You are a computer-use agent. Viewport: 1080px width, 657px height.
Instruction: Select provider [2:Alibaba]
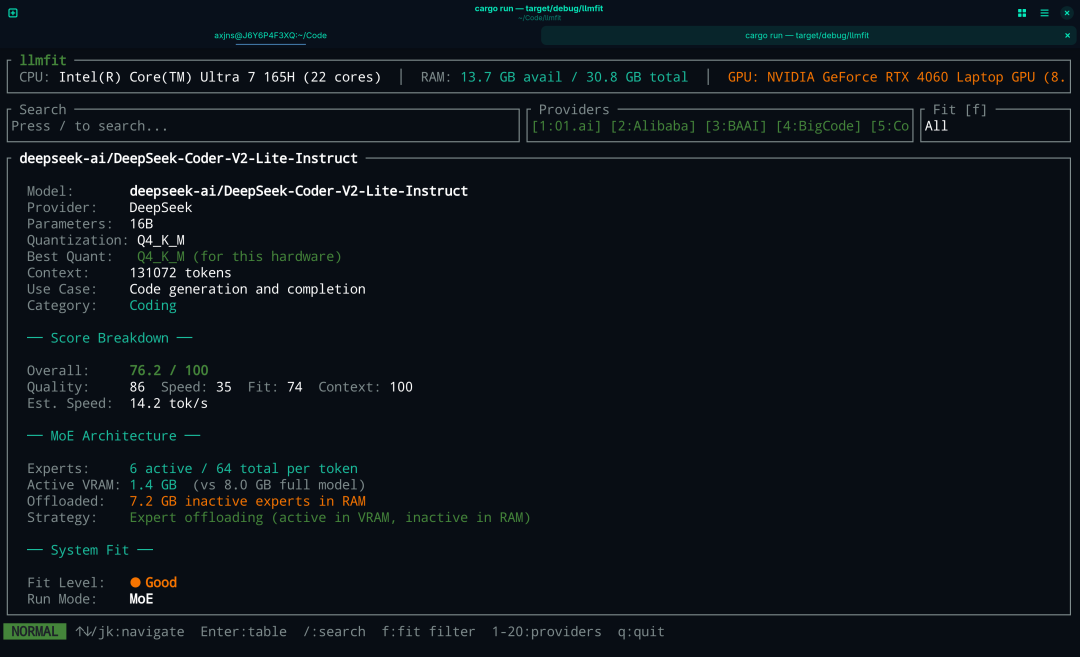click(653, 126)
